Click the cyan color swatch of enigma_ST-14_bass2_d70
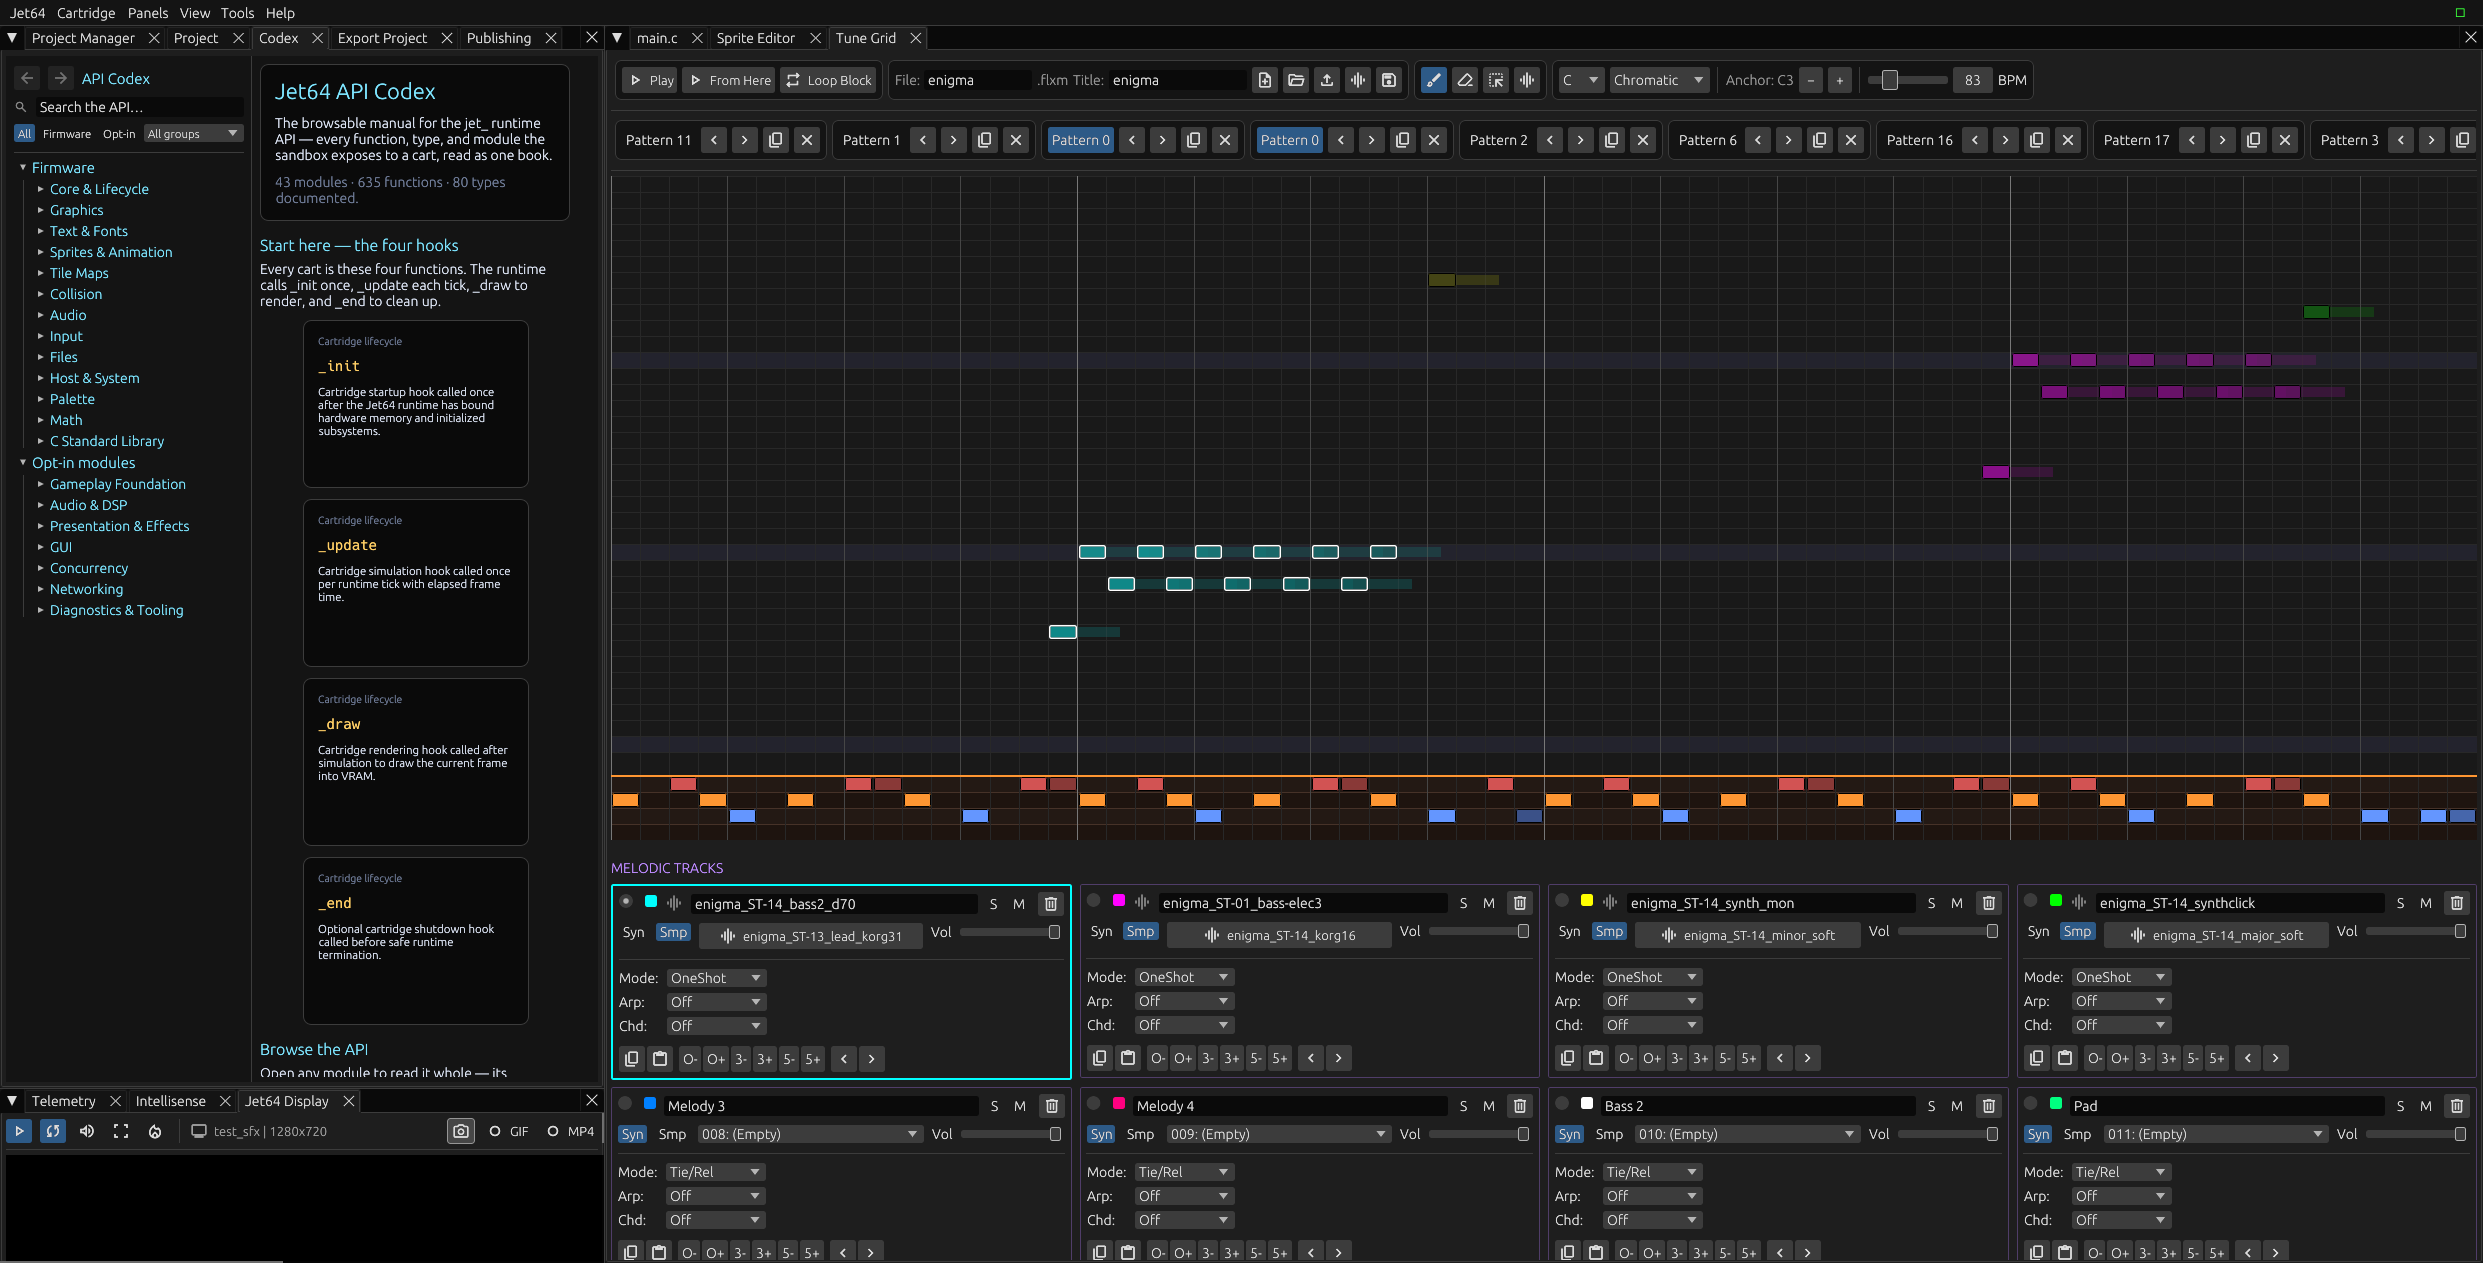Viewport: 2483px width, 1263px height. [651, 902]
